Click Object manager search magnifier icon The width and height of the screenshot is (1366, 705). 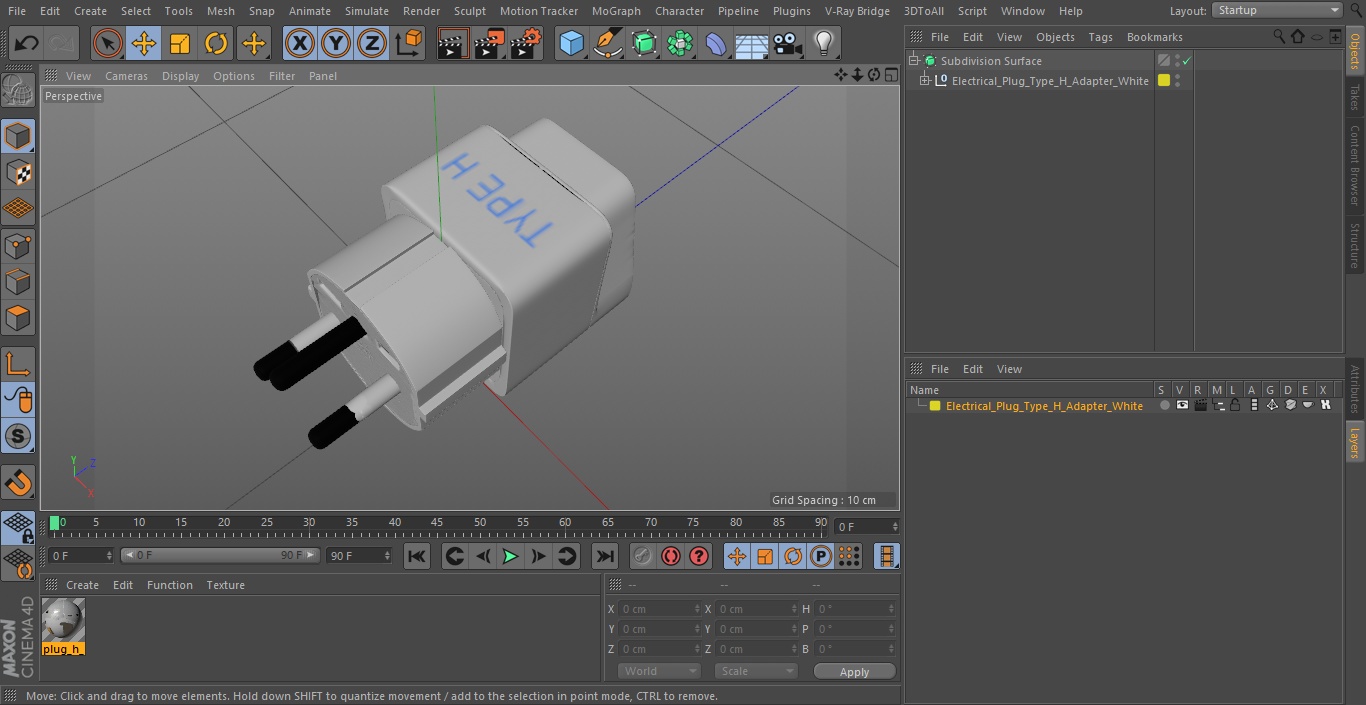click(1279, 37)
